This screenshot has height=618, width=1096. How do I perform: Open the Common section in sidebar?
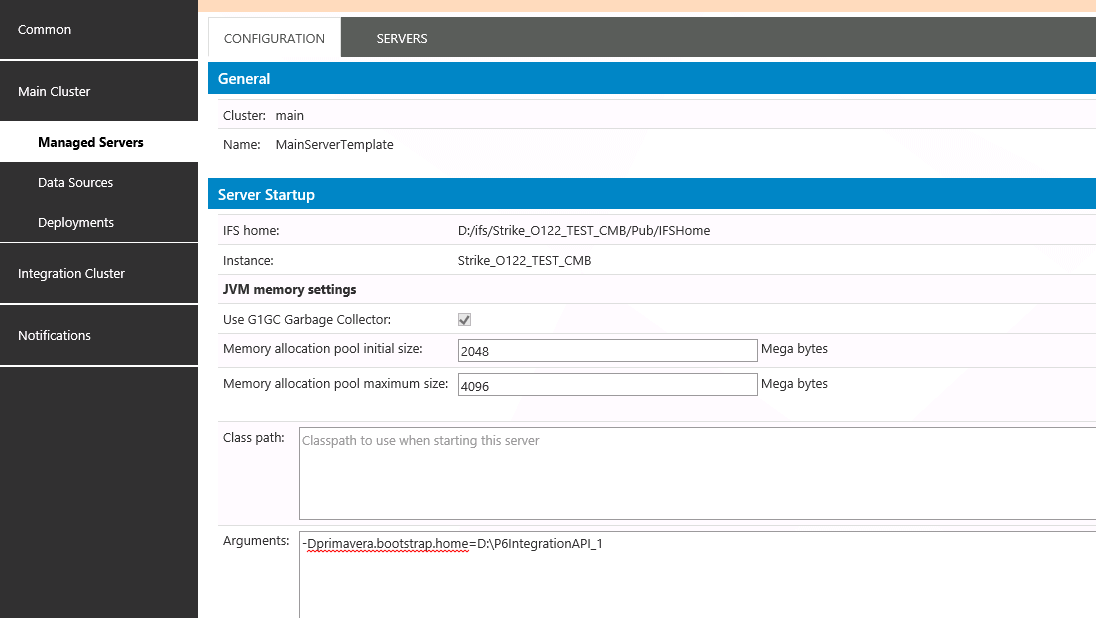click(x=45, y=30)
